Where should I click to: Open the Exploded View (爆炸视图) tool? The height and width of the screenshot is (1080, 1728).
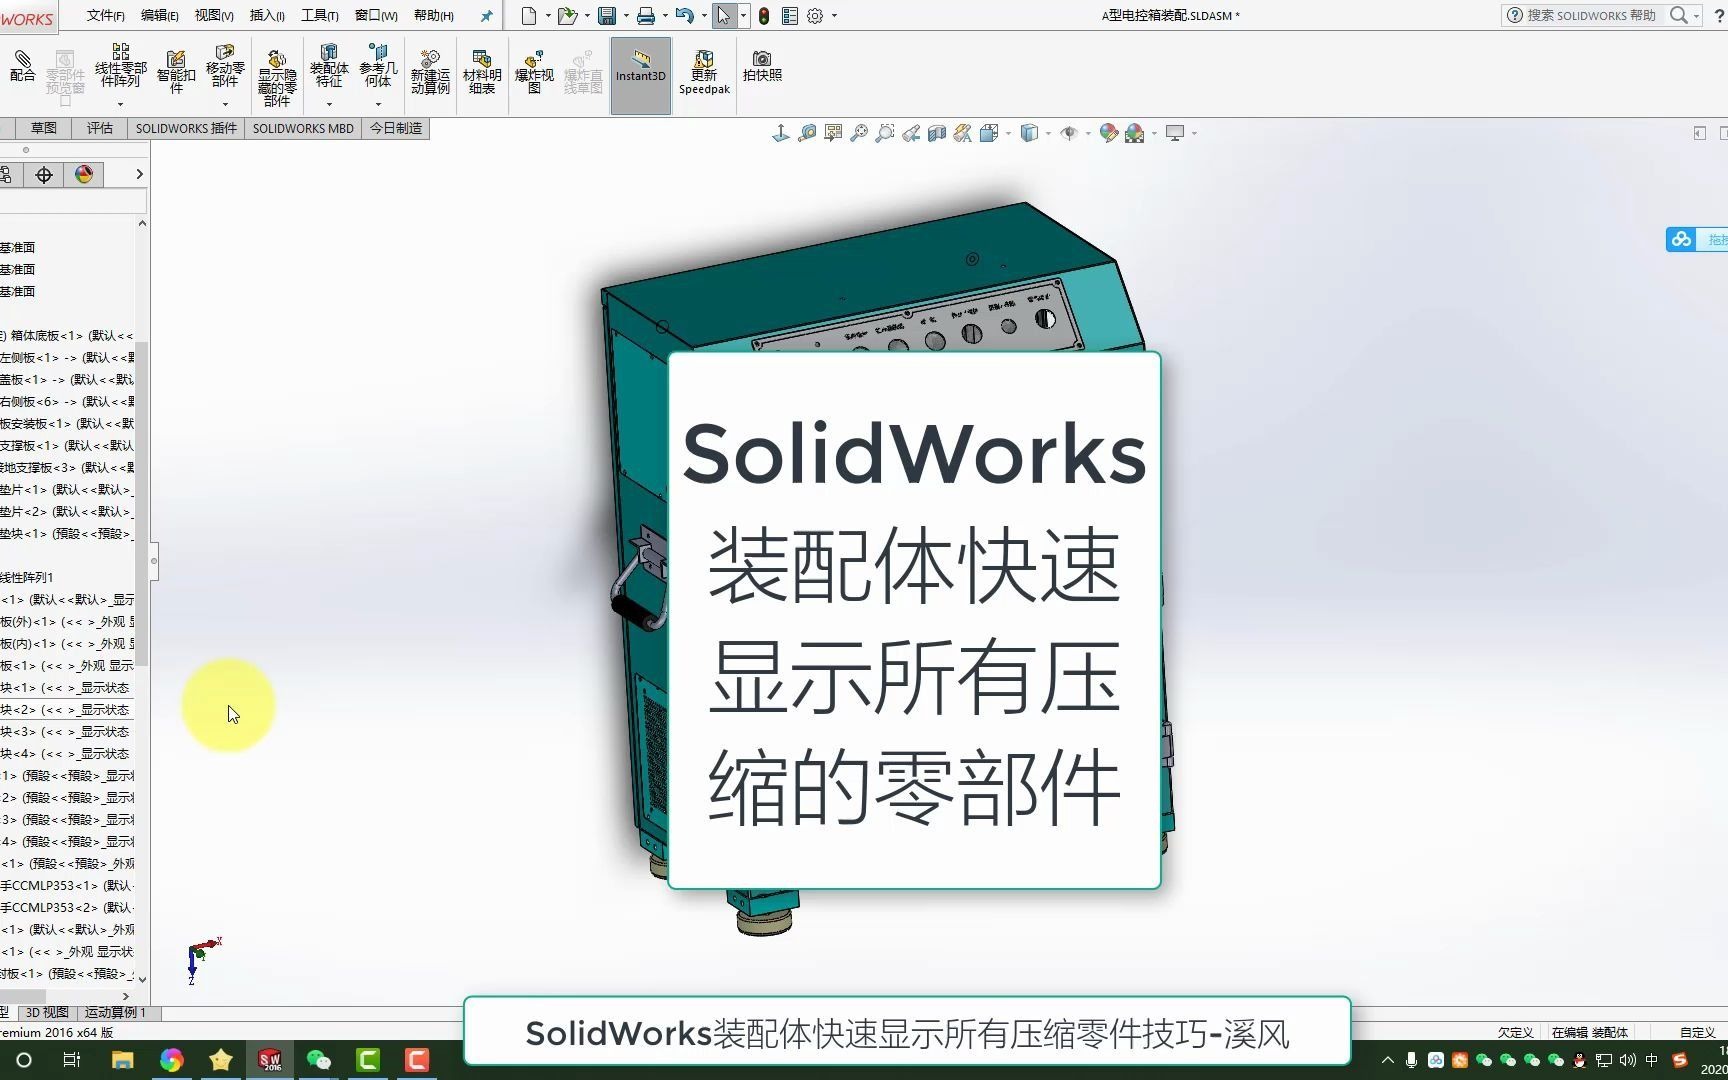534,70
